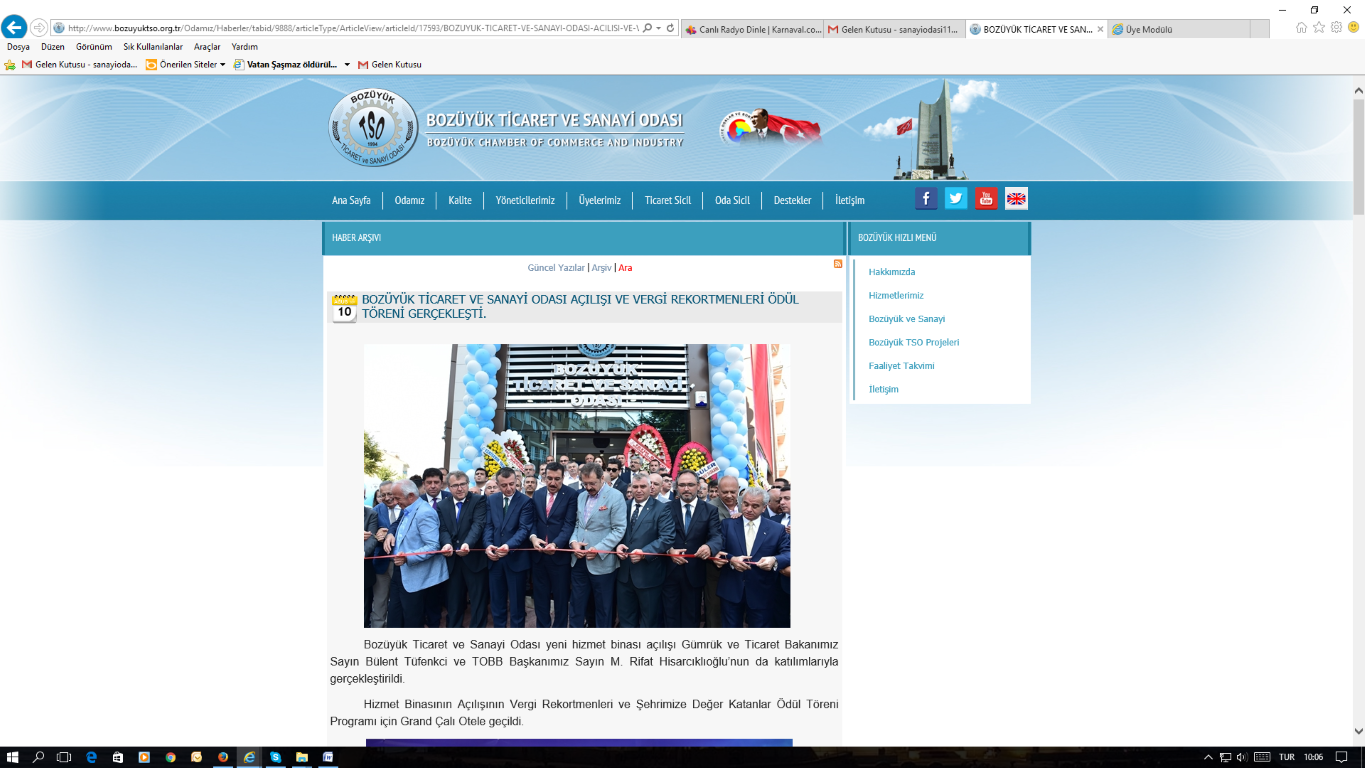Open Üyelerimiz navigation item
This screenshot has height=768, width=1365.
pos(599,200)
